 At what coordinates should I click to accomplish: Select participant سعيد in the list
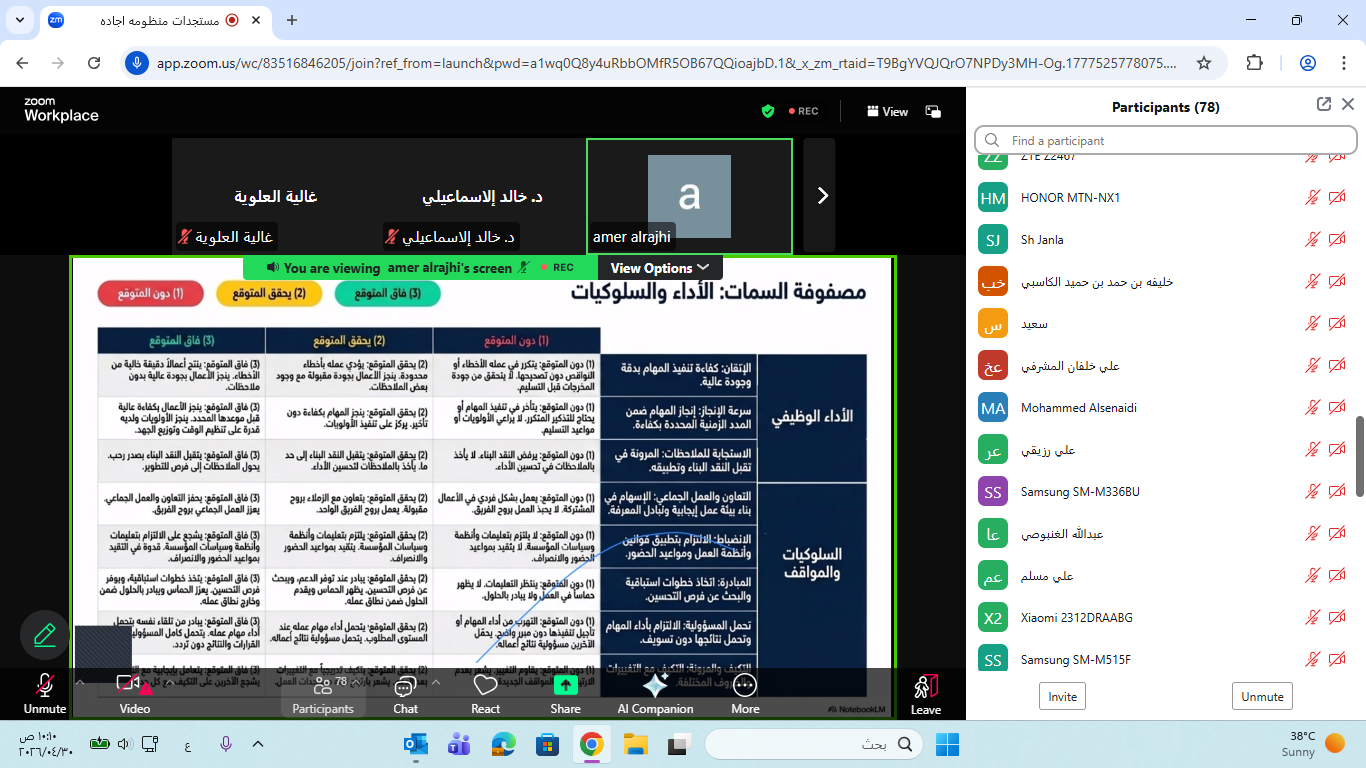pyautogui.click(x=1164, y=324)
